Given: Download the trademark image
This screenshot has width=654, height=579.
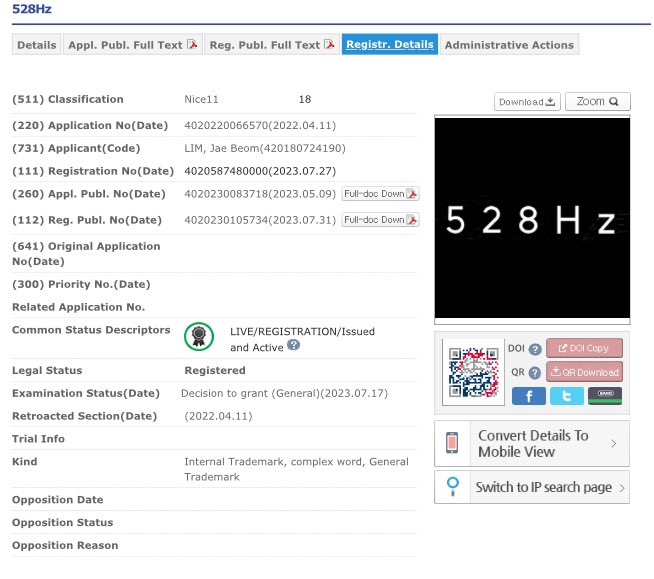Looking at the screenshot, I should pyautogui.click(x=527, y=102).
